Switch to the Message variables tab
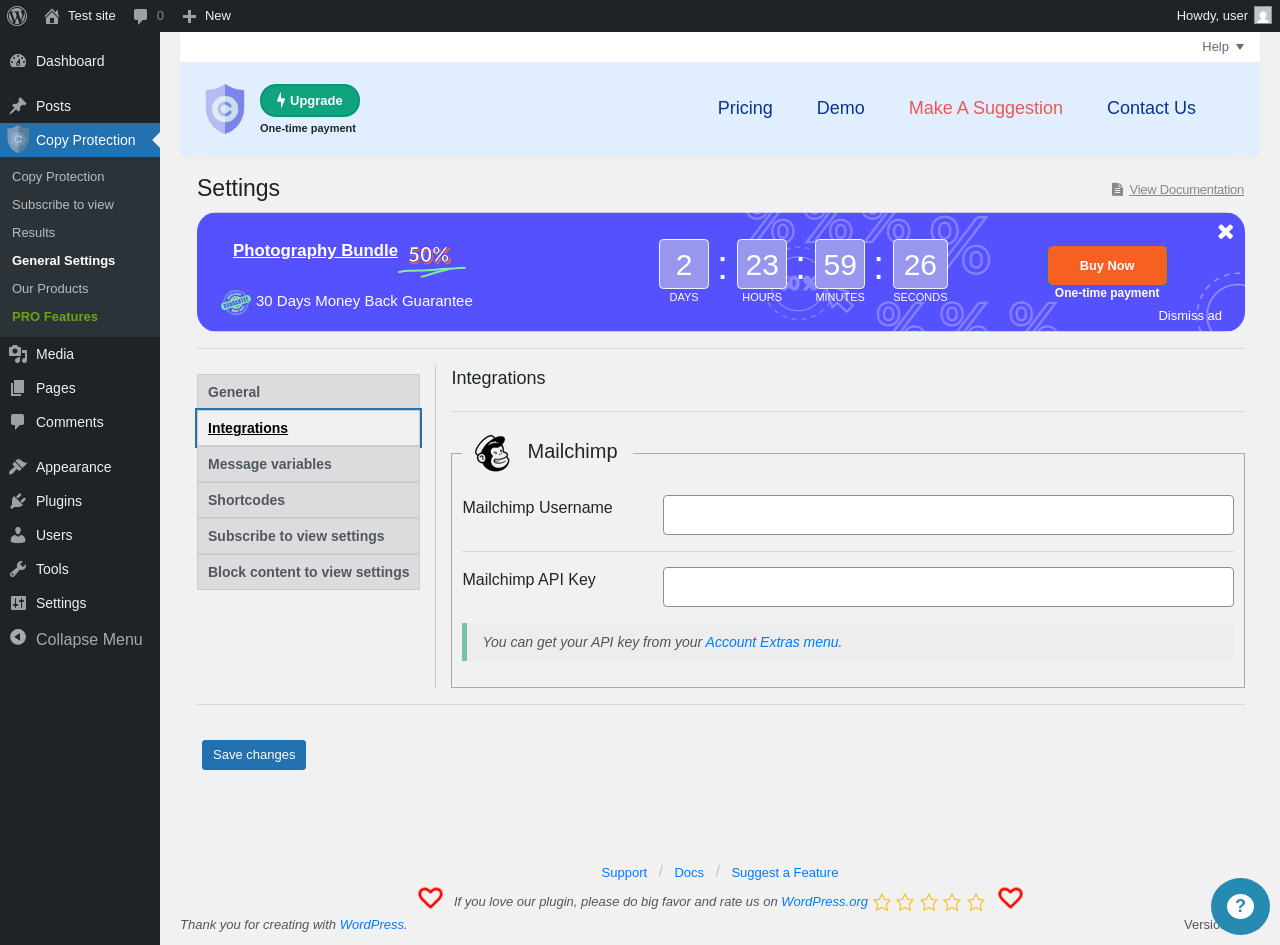The image size is (1280, 945). pos(308,464)
